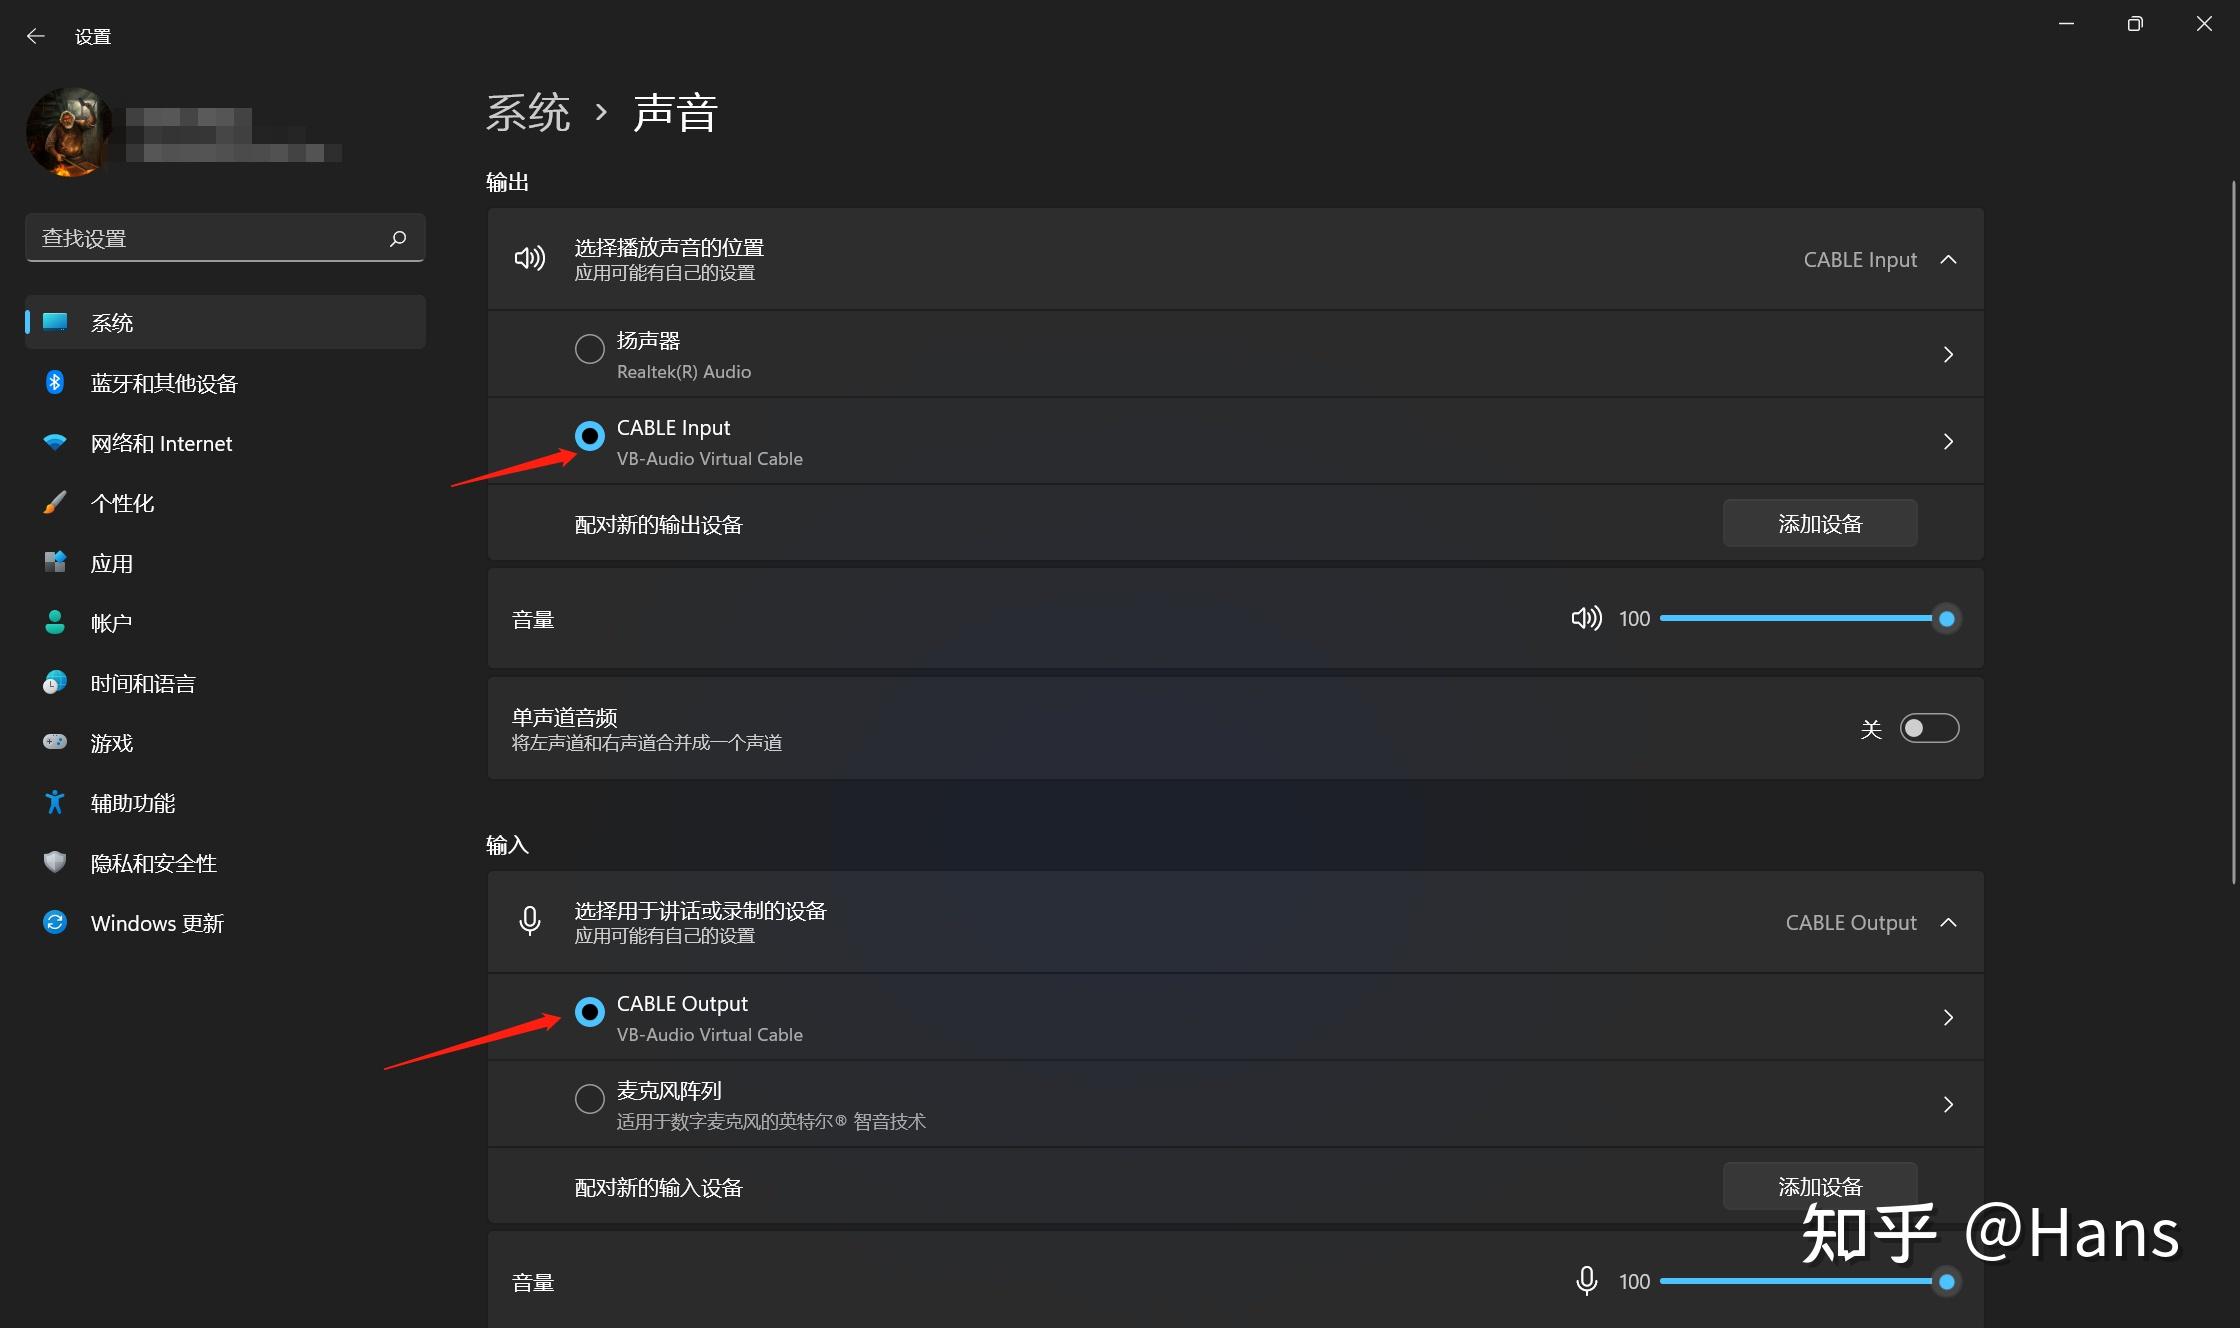
Task: Click the search magnifier icon
Action: pyautogui.click(x=398, y=238)
